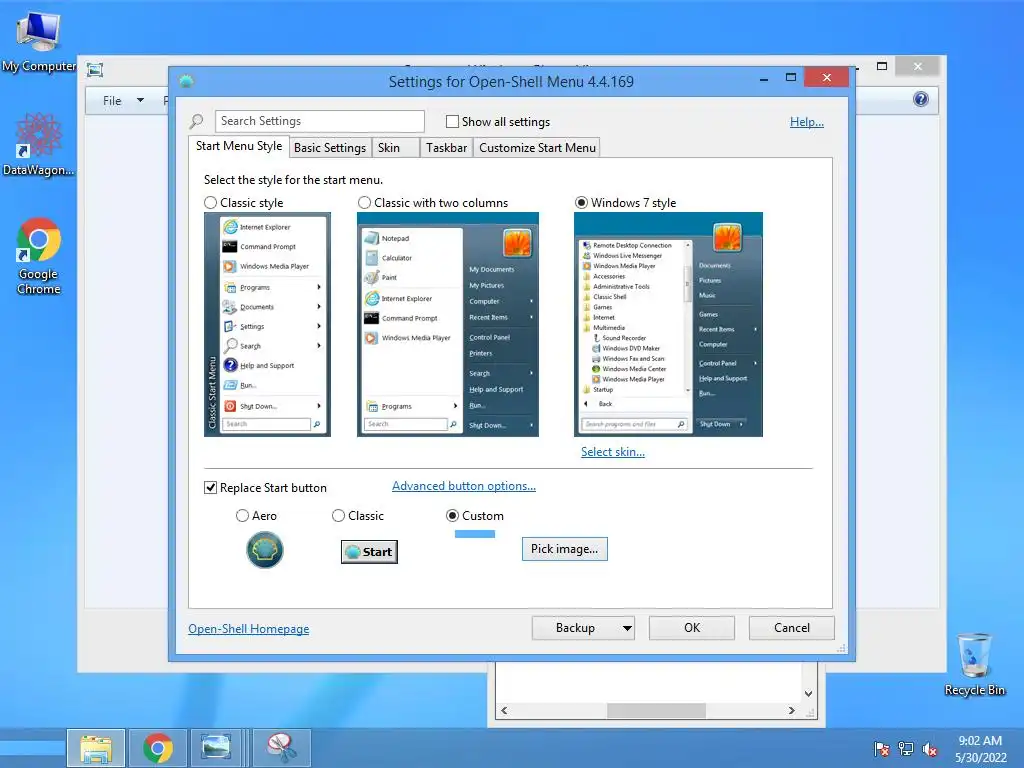
Task: Click the Aero shell start button image
Action: pyautogui.click(x=264, y=550)
